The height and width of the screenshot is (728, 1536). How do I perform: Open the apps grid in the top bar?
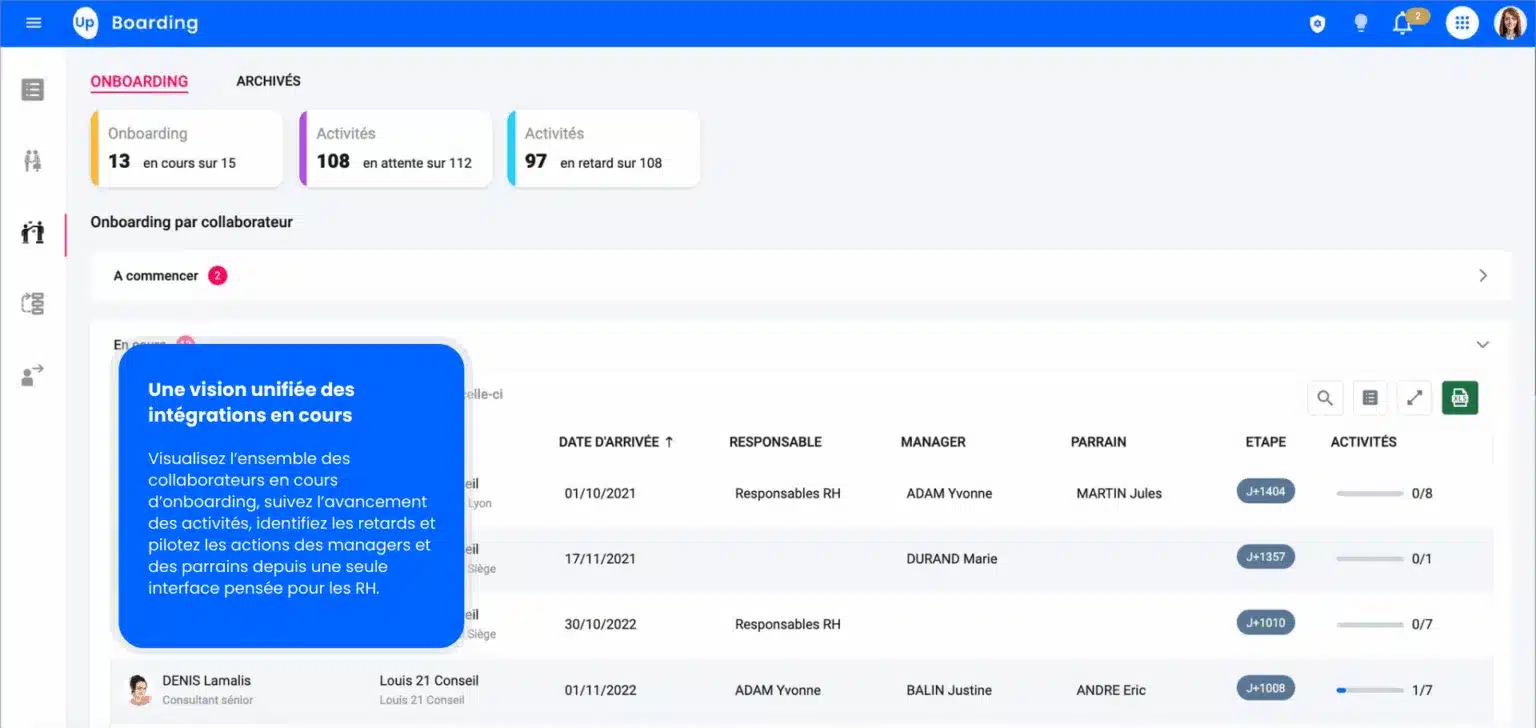tap(1461, 21)
